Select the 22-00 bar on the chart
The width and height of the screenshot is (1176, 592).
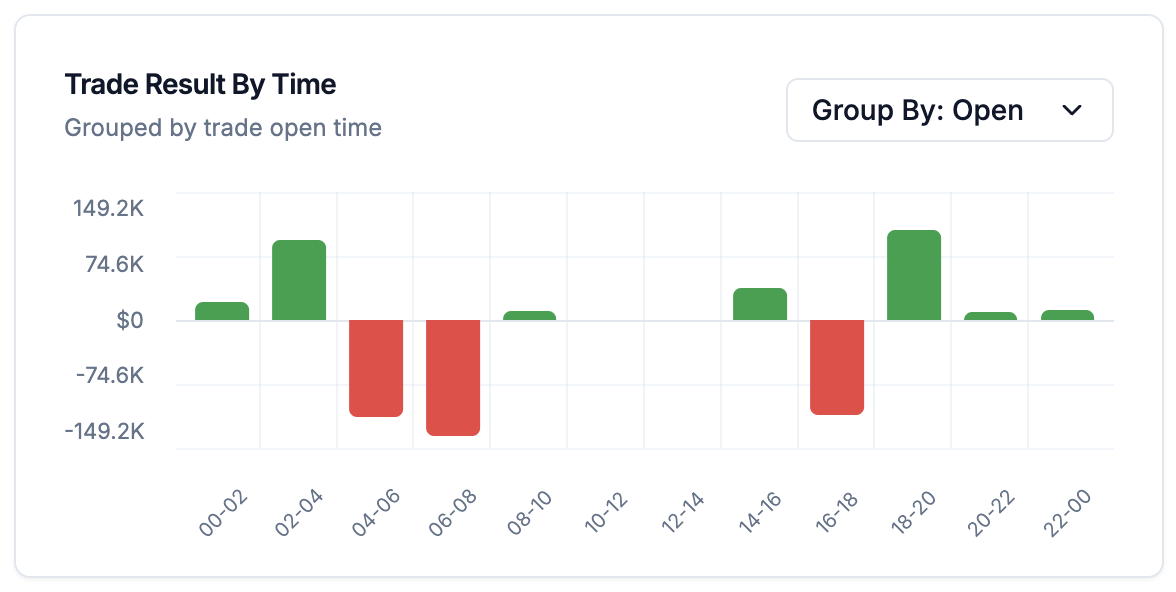(x=1067, y=313)
